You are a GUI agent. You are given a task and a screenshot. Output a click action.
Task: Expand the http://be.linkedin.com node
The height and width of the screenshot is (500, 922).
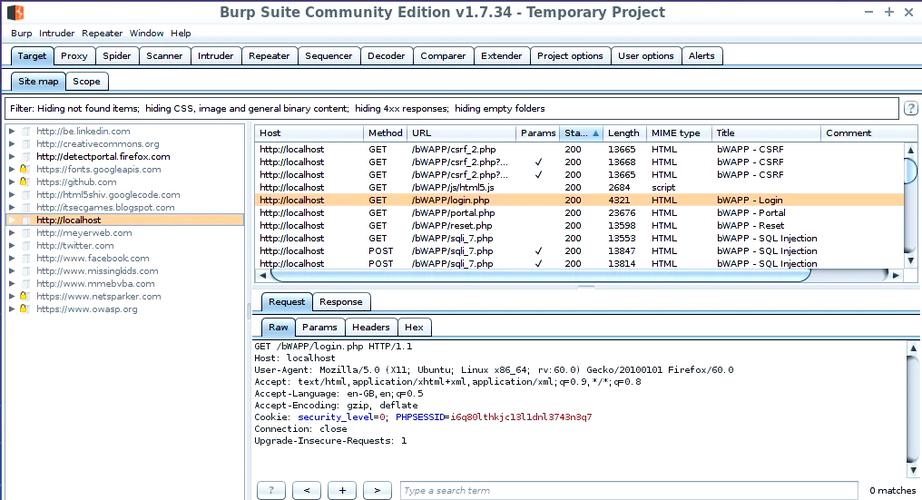click(12, 131)
